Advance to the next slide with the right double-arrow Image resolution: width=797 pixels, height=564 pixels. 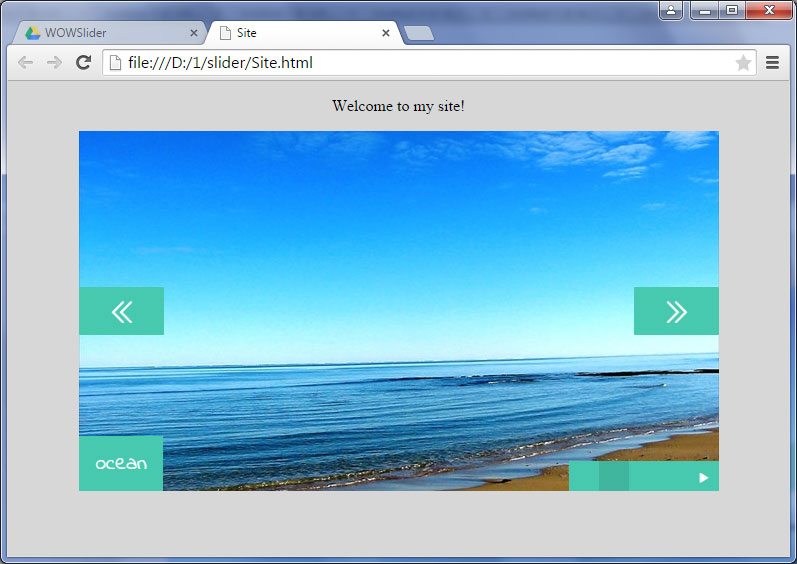tap(676, 311)
